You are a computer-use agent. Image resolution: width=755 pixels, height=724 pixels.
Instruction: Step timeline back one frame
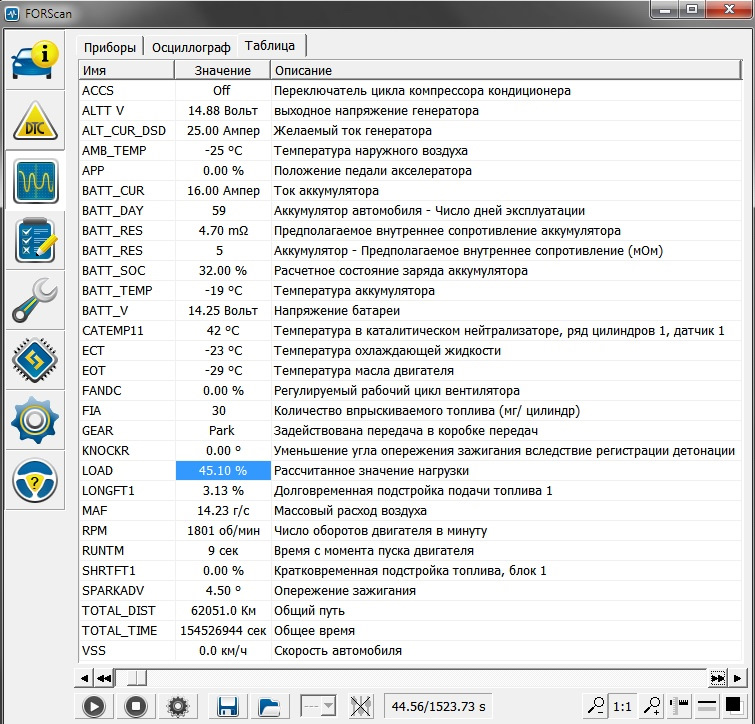pyautogui.click(x=84, y=678)
